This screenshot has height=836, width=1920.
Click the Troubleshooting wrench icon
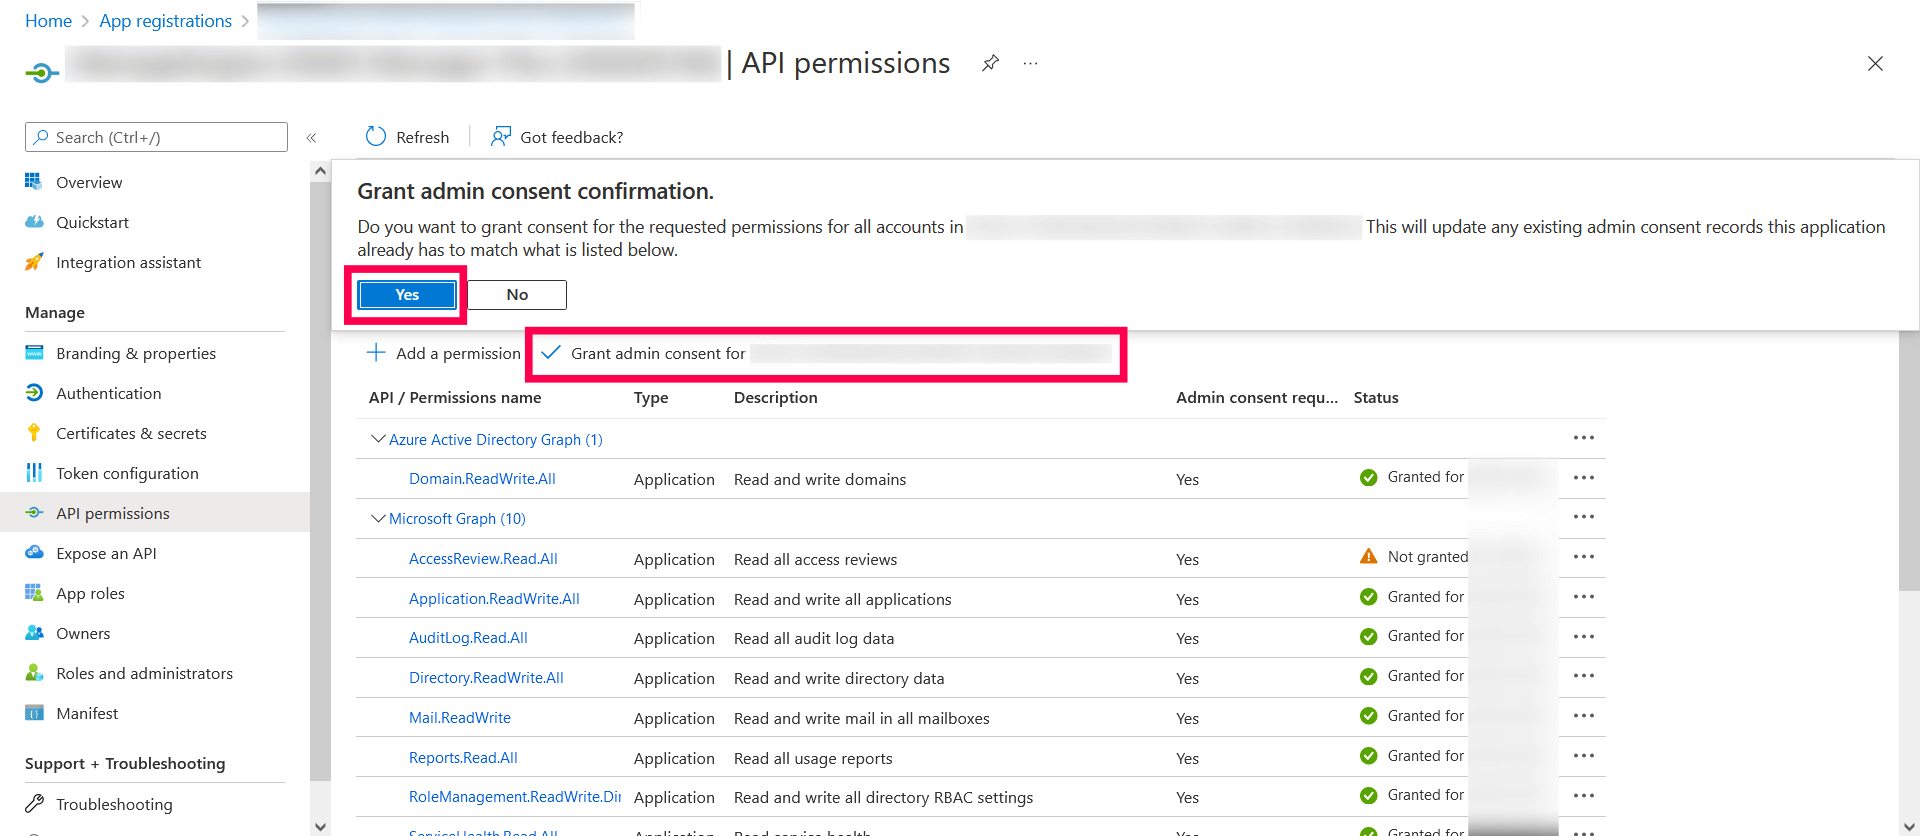pos(34,803)
